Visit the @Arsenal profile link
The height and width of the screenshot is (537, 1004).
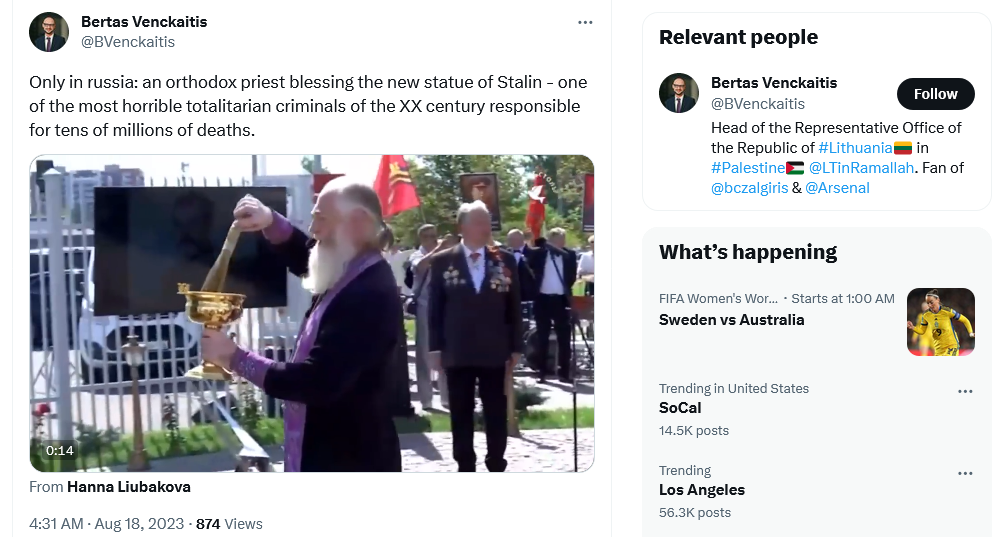(x=837, y=188)
